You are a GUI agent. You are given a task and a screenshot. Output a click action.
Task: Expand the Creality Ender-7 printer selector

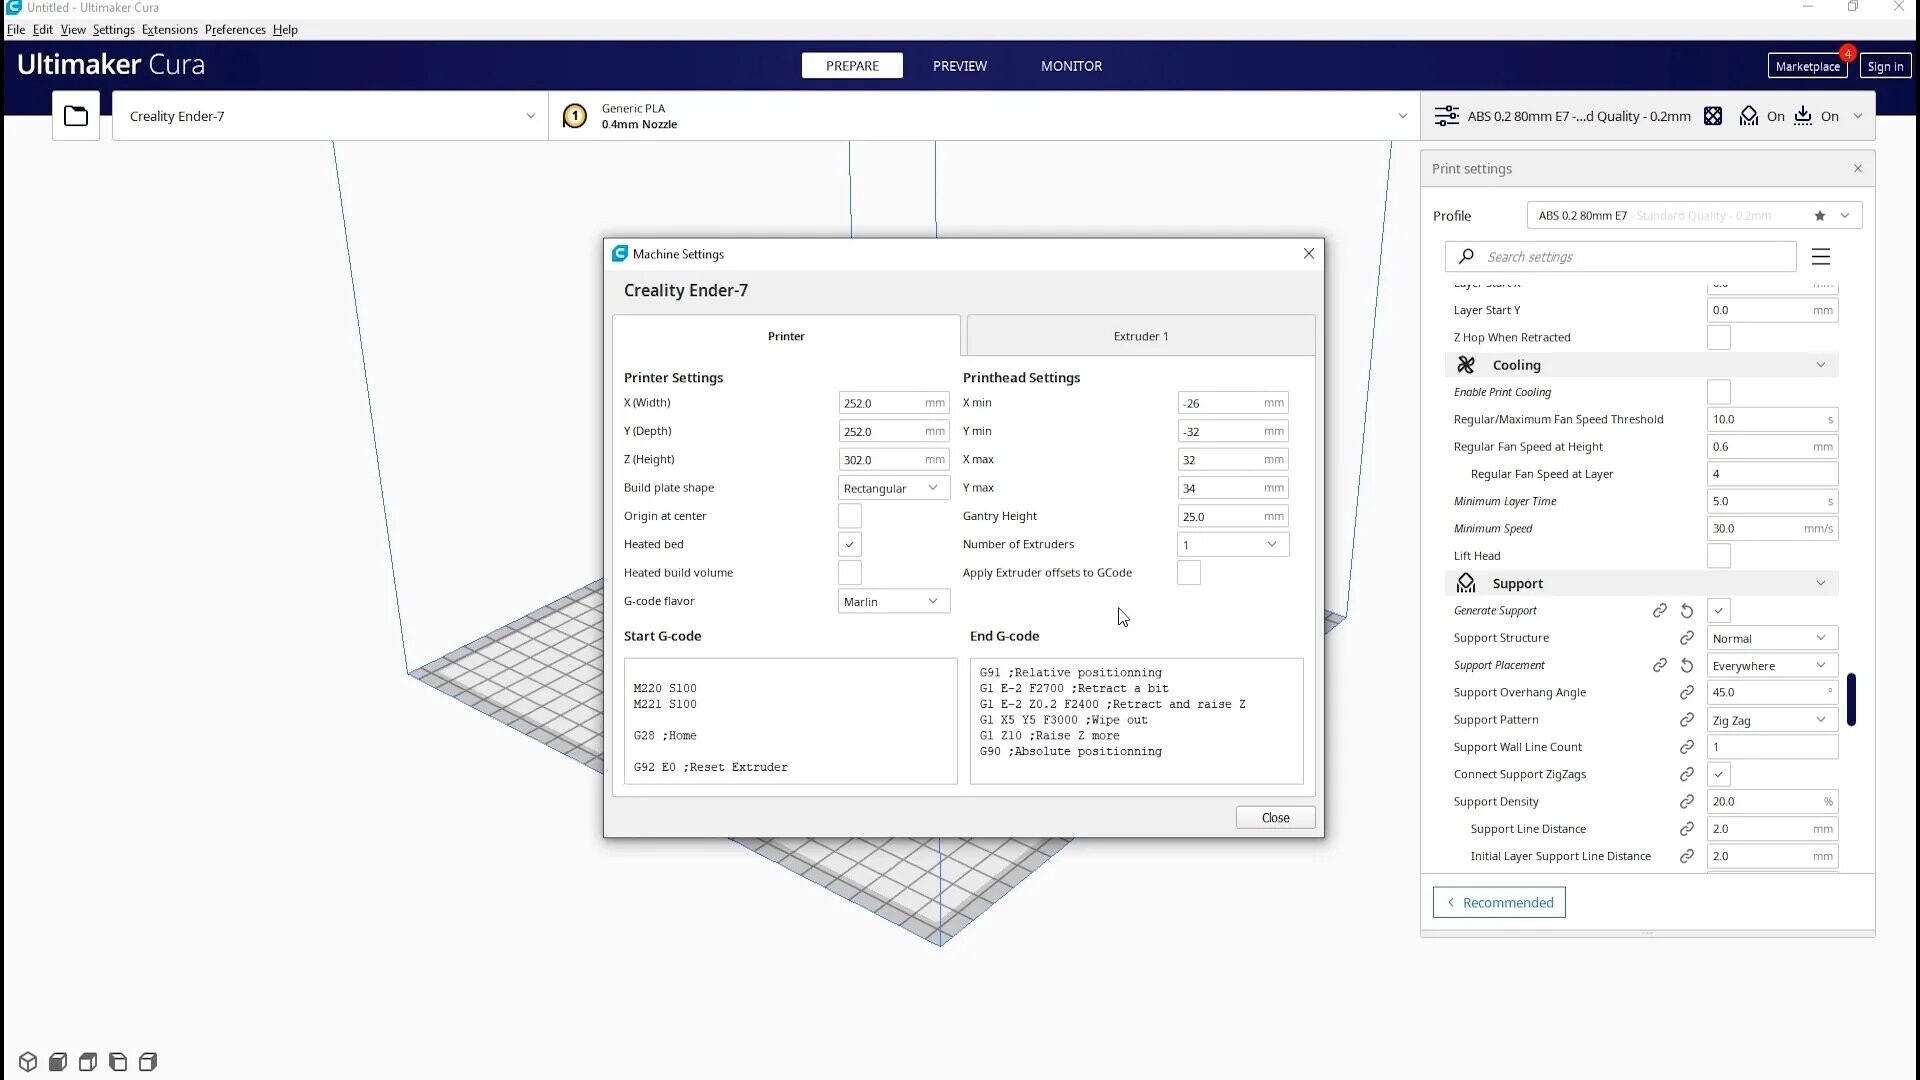coord(330,116)
